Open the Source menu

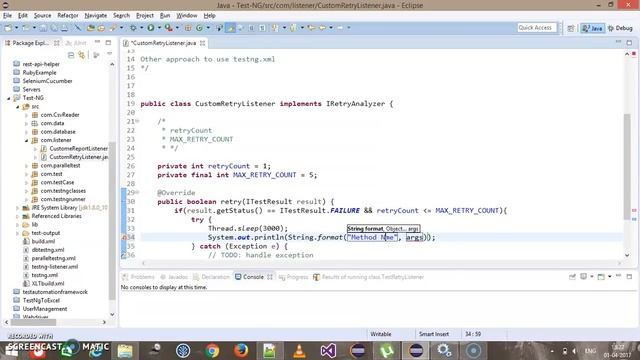pyautogui.click(x=42, y=16)
